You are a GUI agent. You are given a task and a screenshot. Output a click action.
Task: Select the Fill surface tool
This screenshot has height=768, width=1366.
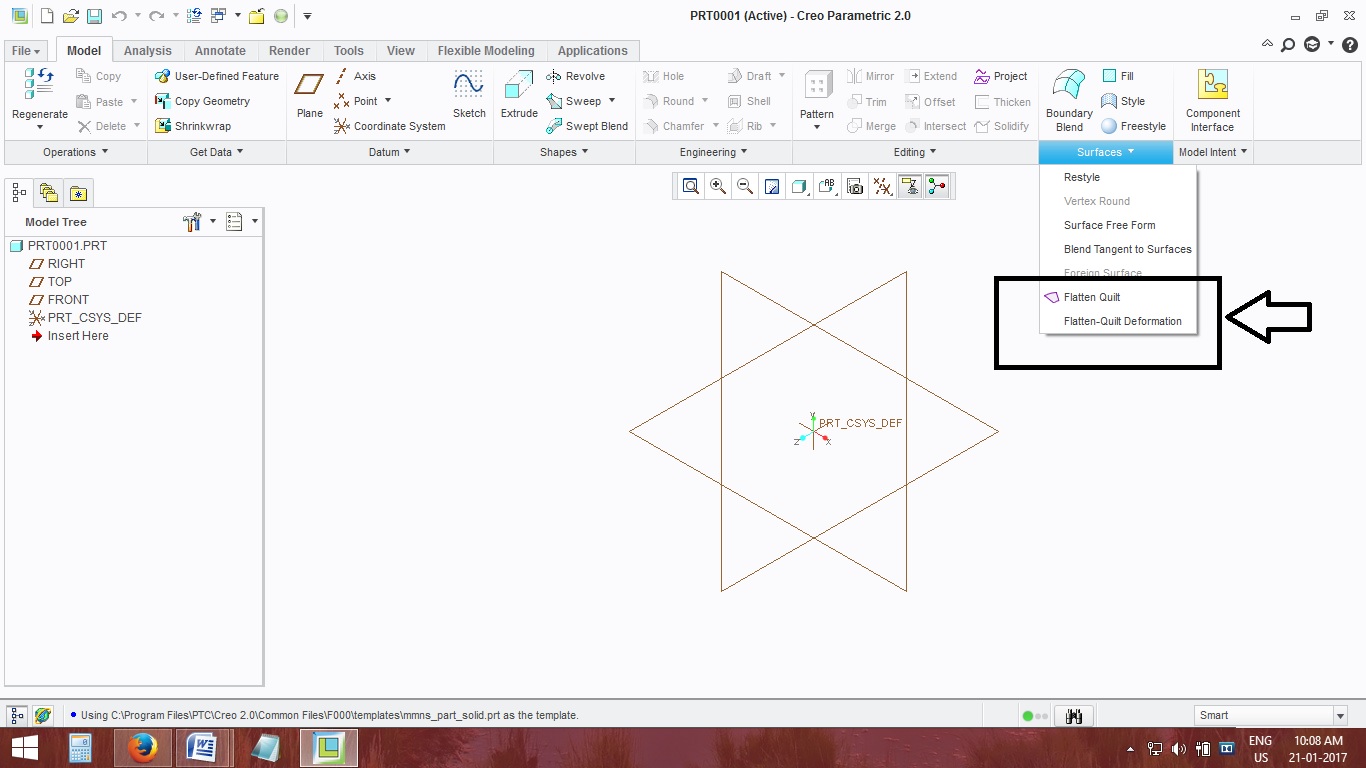(1118, 76)
